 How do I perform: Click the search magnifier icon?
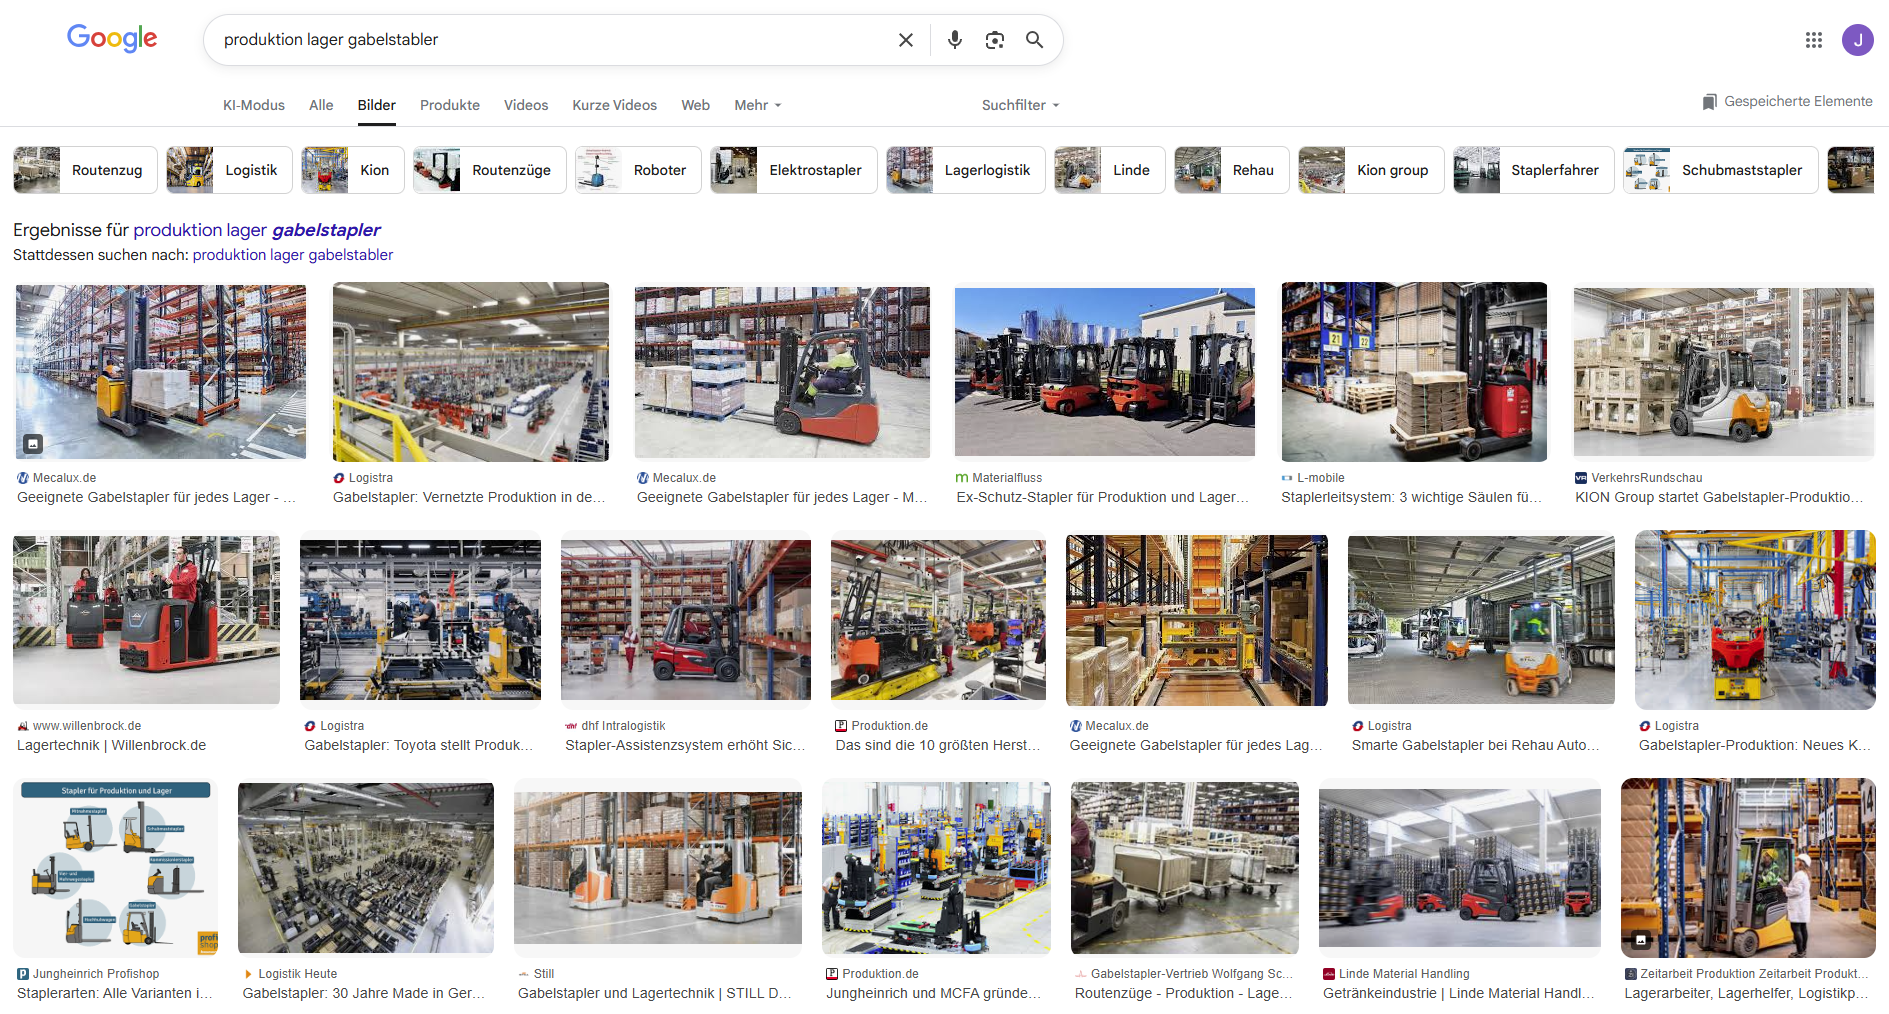1034,40
